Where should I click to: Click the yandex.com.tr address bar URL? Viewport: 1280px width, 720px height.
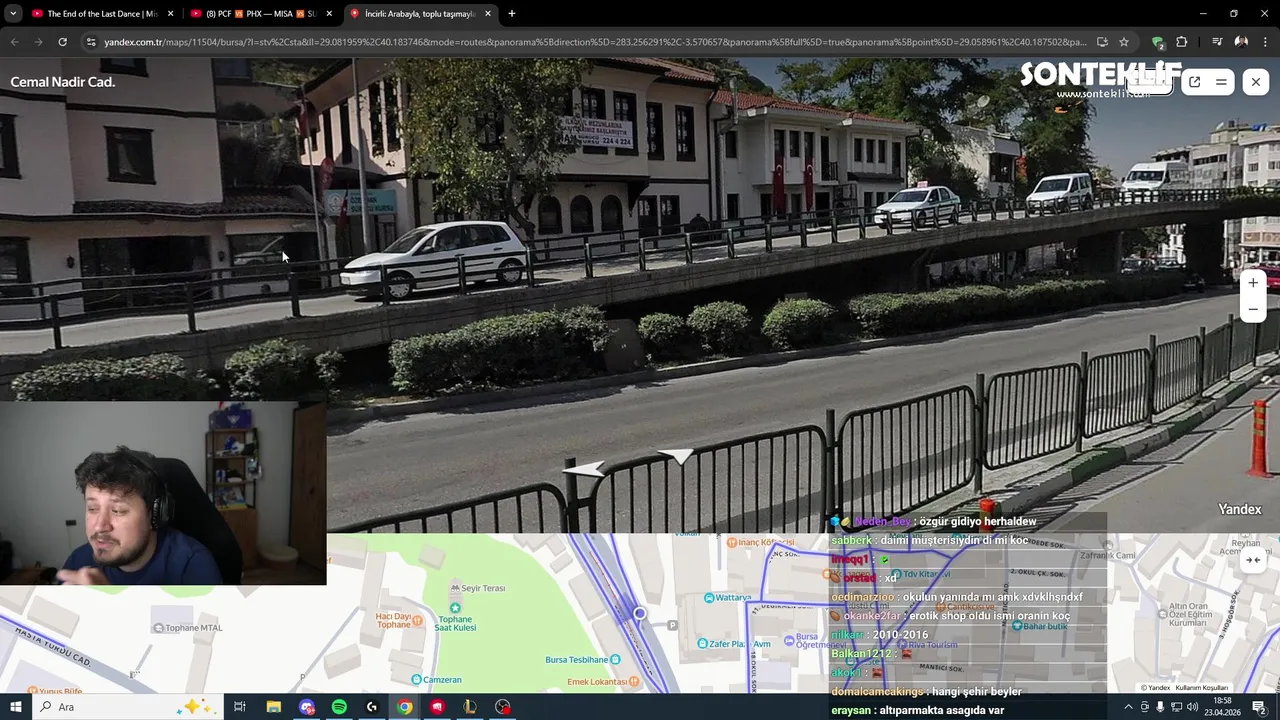[x=594, y=42]
